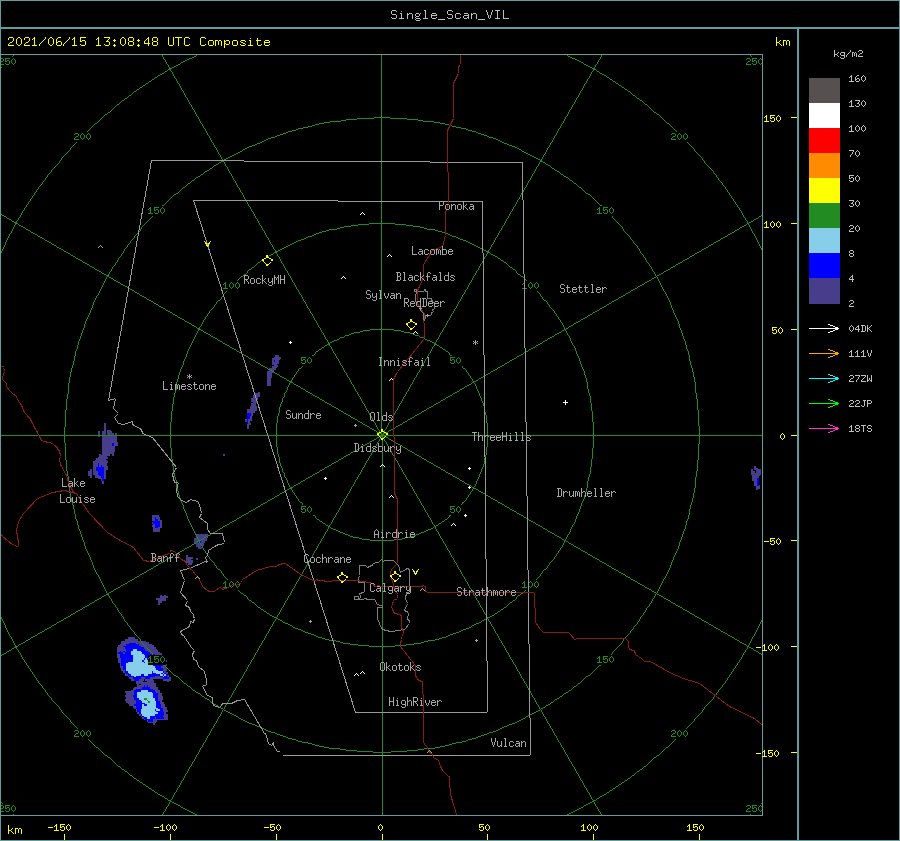
Task: Click the Banff town label
Action: point(165,558)
